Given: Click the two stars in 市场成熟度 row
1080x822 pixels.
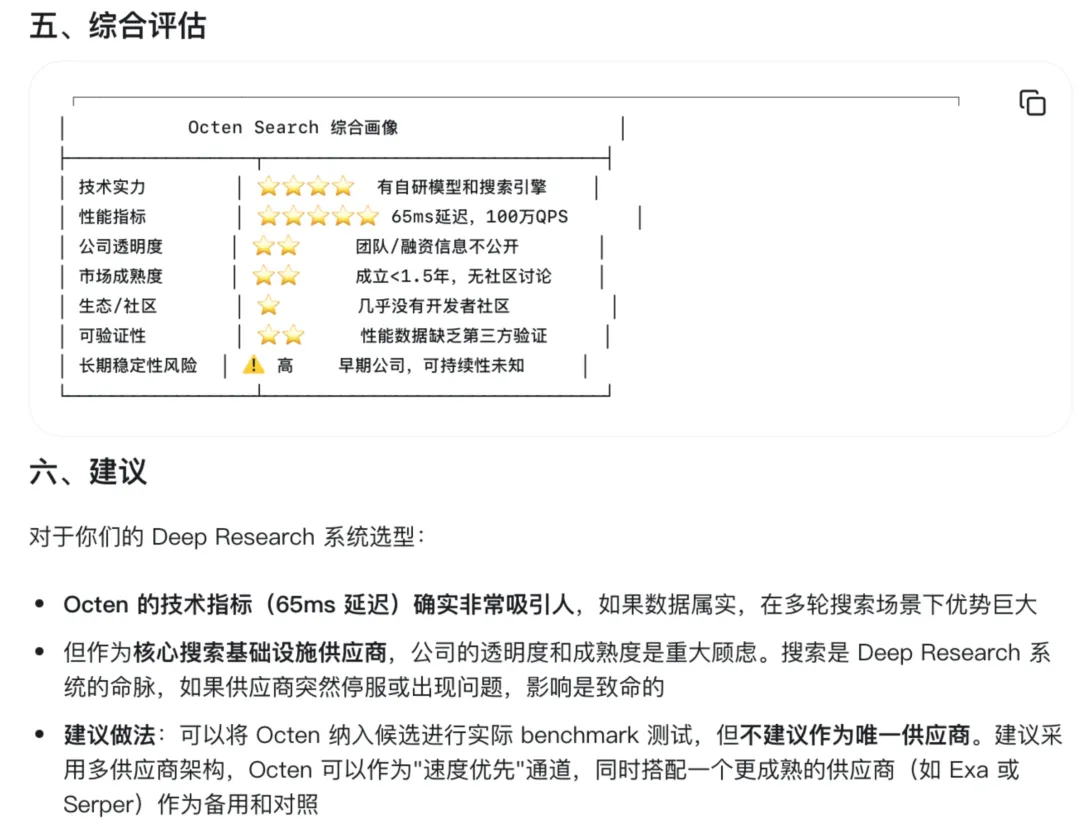Looking at the screenshot, I should [276, 276].
